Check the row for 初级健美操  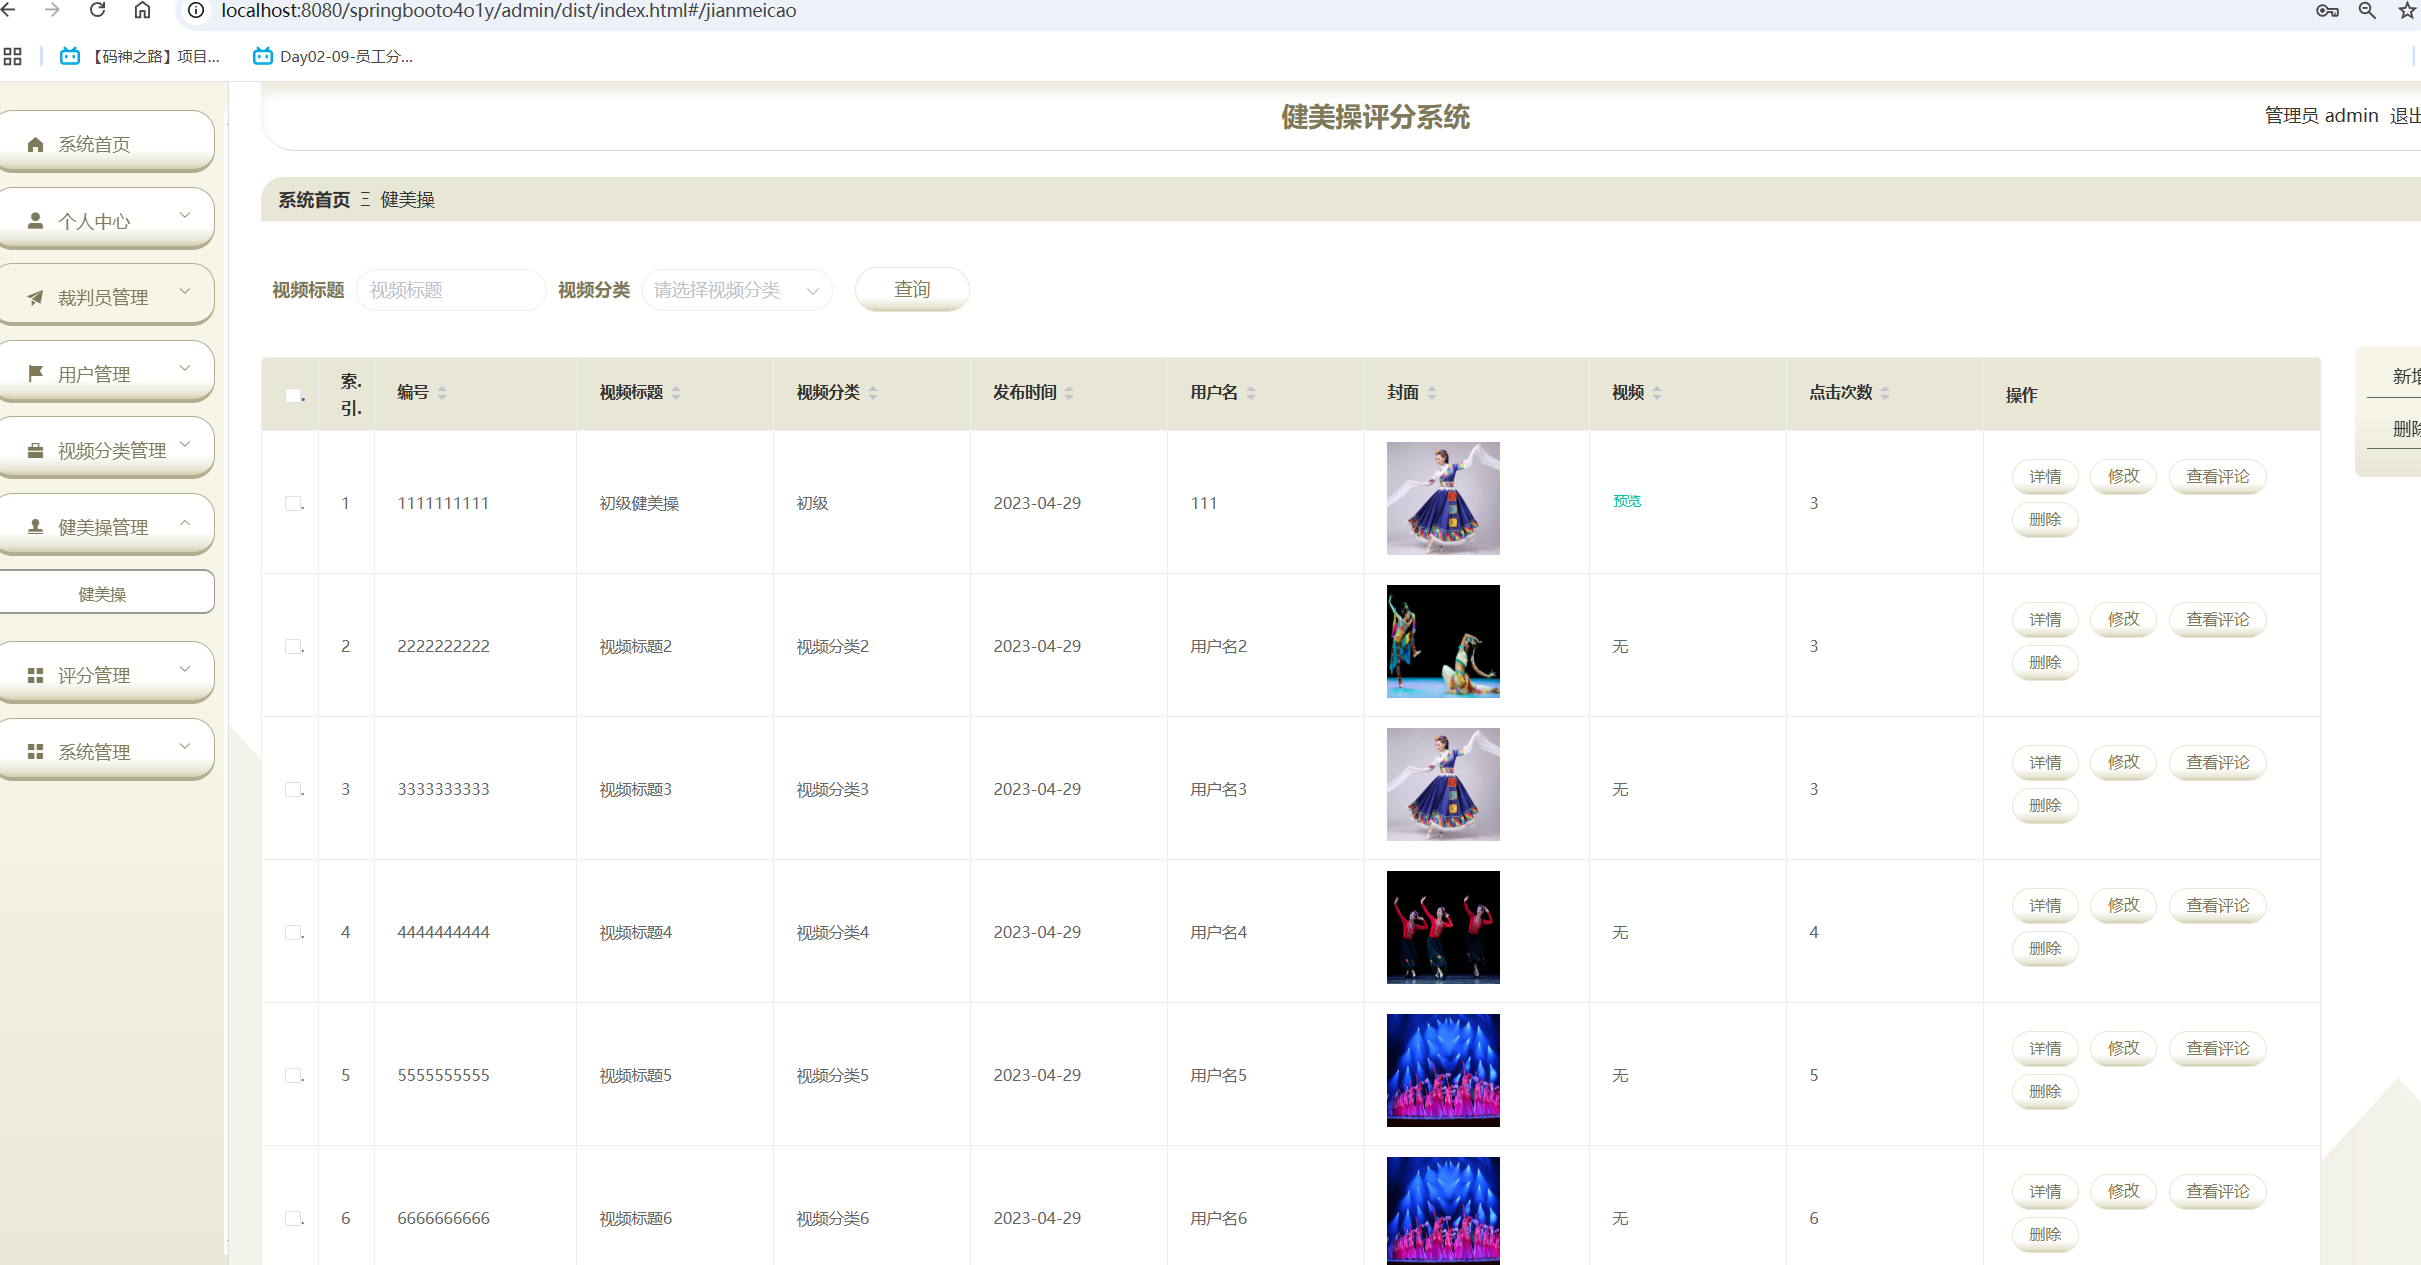point(293,503)
